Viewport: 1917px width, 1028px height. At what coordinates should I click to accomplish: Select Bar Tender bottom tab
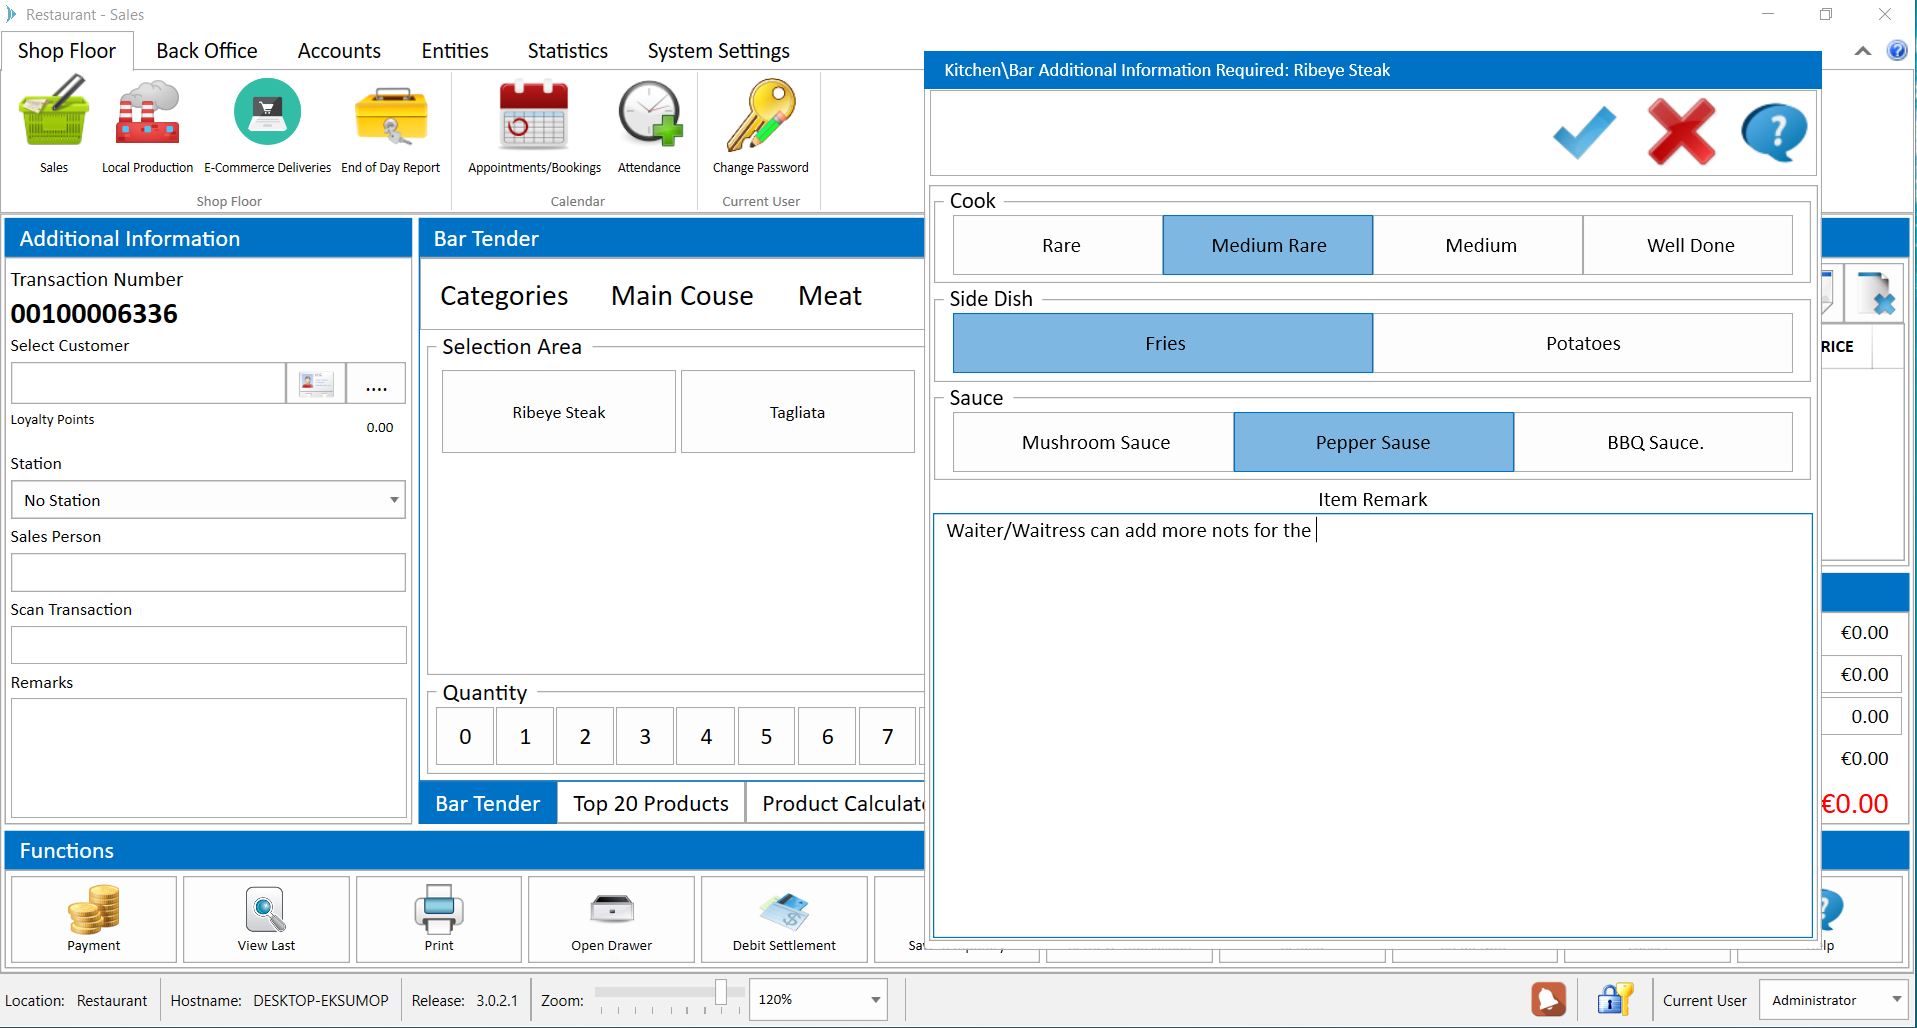488,803
